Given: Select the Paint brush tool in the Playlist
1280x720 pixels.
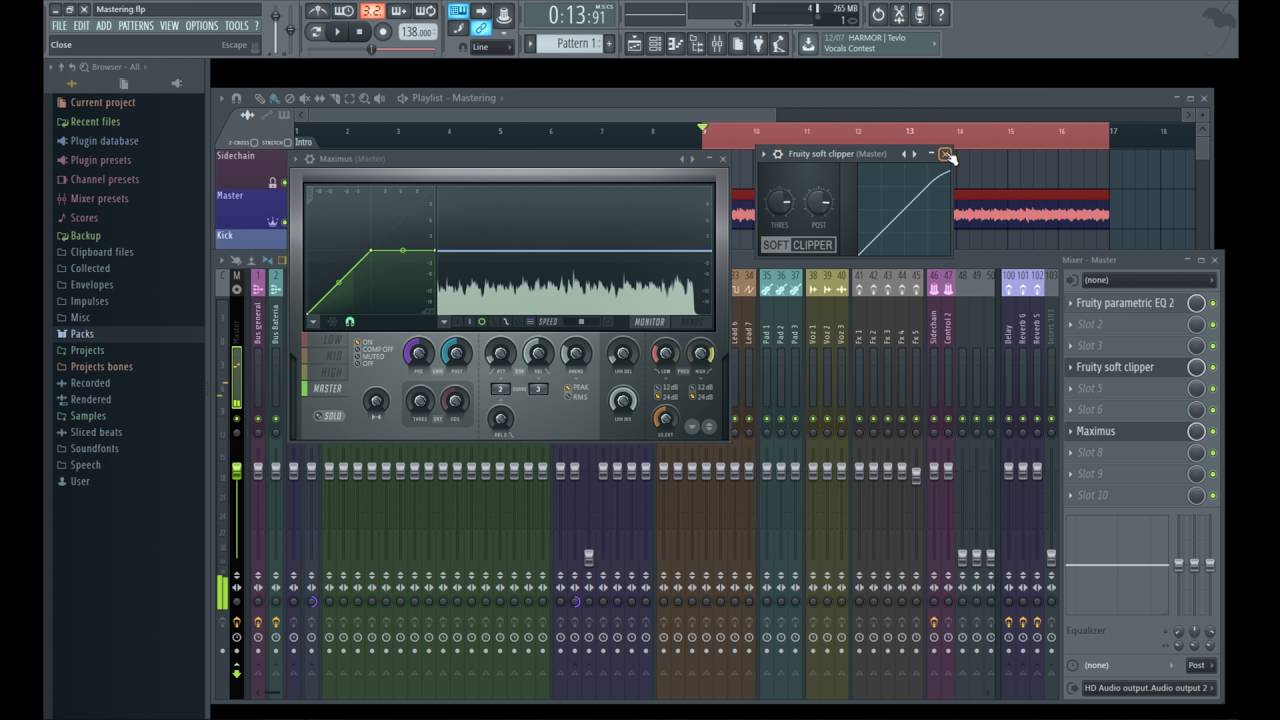Looking at the screenshot, I should (274, 99).
